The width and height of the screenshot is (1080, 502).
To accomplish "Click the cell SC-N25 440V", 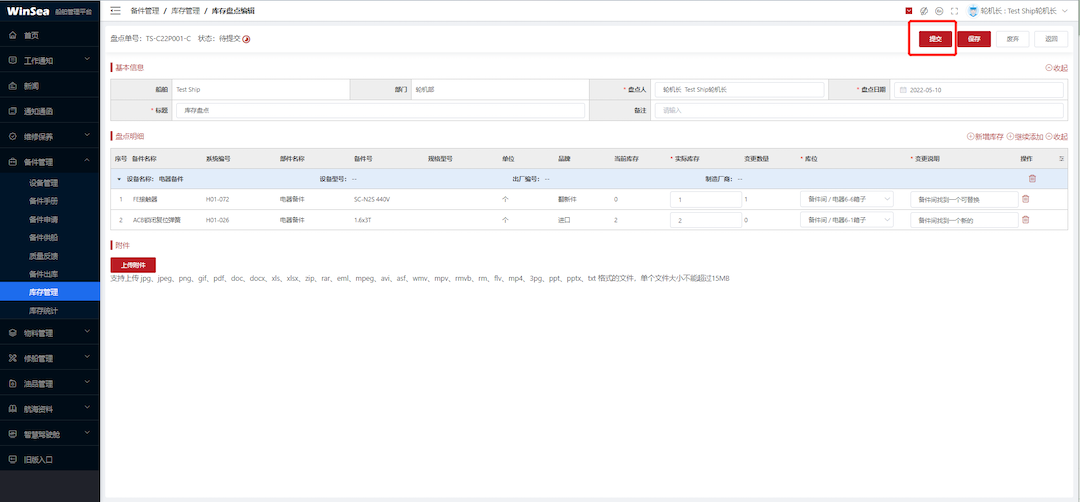I will click(372, 199).
